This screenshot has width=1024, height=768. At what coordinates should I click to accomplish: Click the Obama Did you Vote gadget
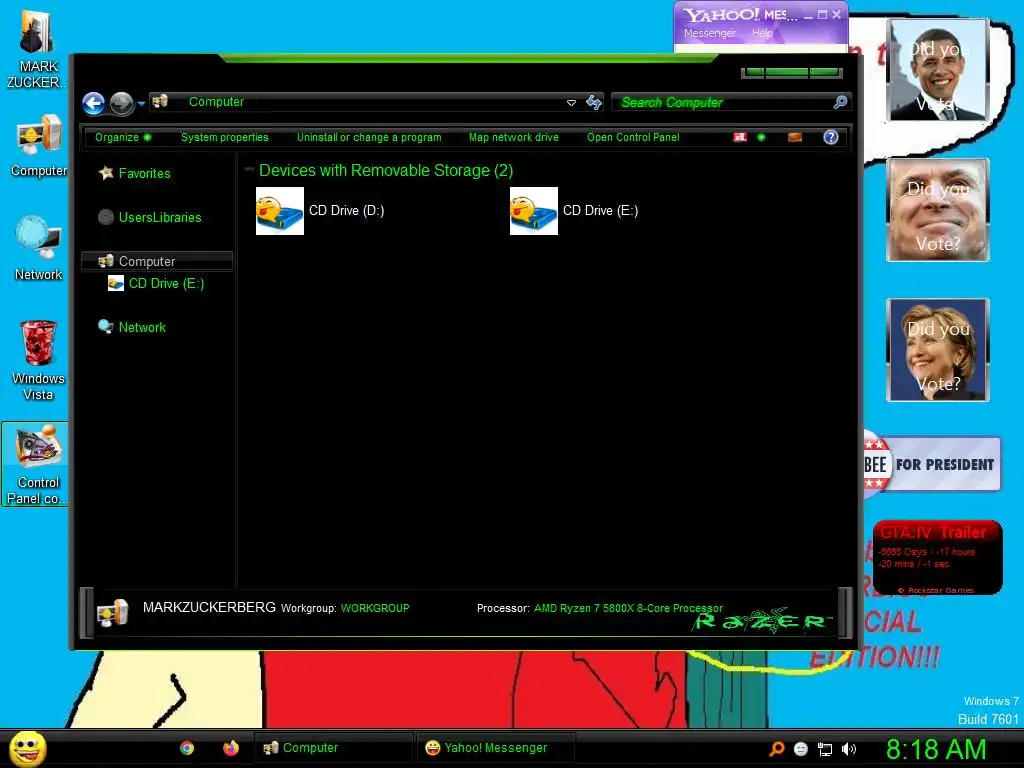[x=938, y=70]
